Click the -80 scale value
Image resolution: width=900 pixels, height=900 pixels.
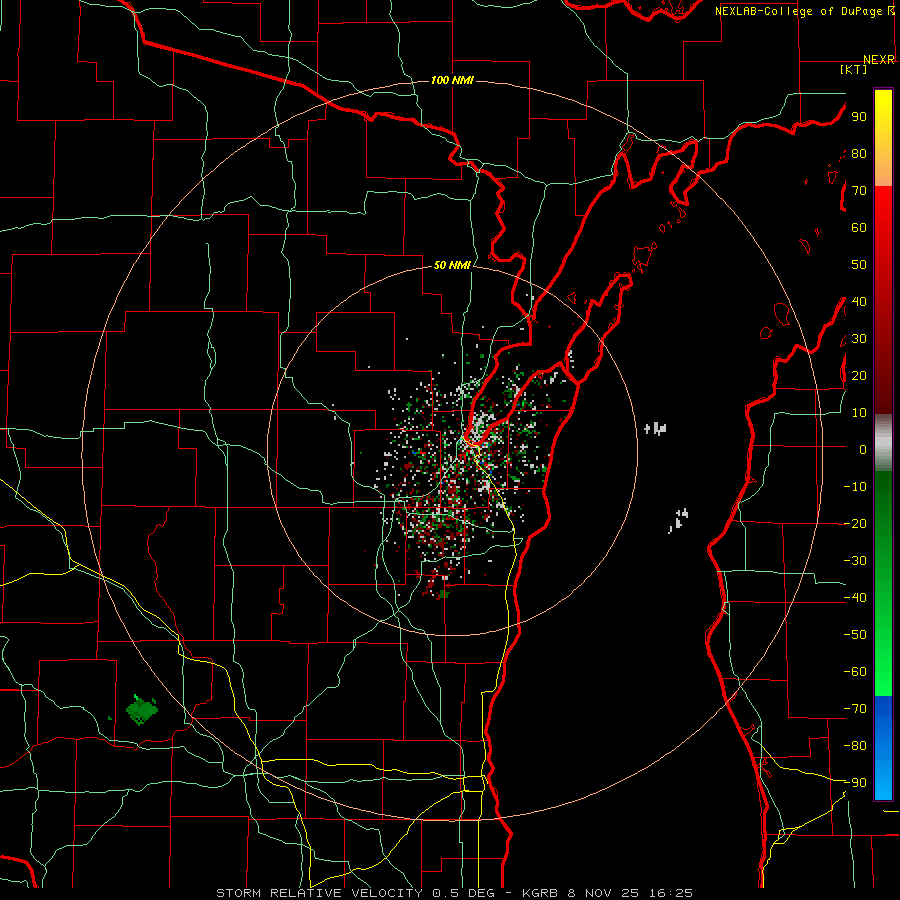click(x=855, y=746)
